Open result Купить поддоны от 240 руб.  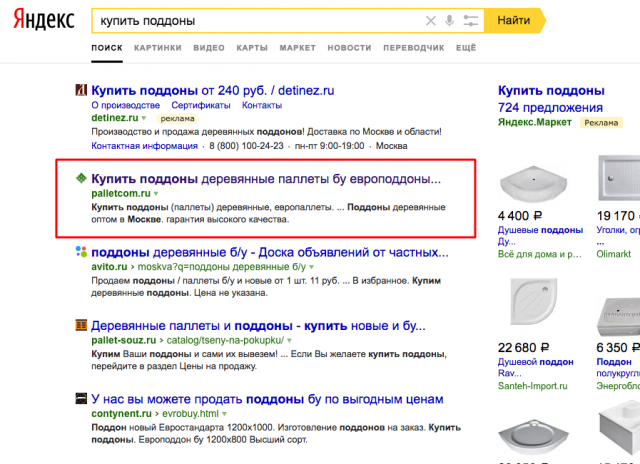click(x=213, y=90)
